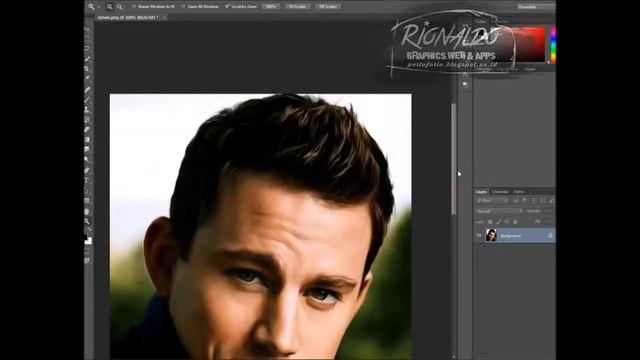Close the open document tab

[164, 18]
